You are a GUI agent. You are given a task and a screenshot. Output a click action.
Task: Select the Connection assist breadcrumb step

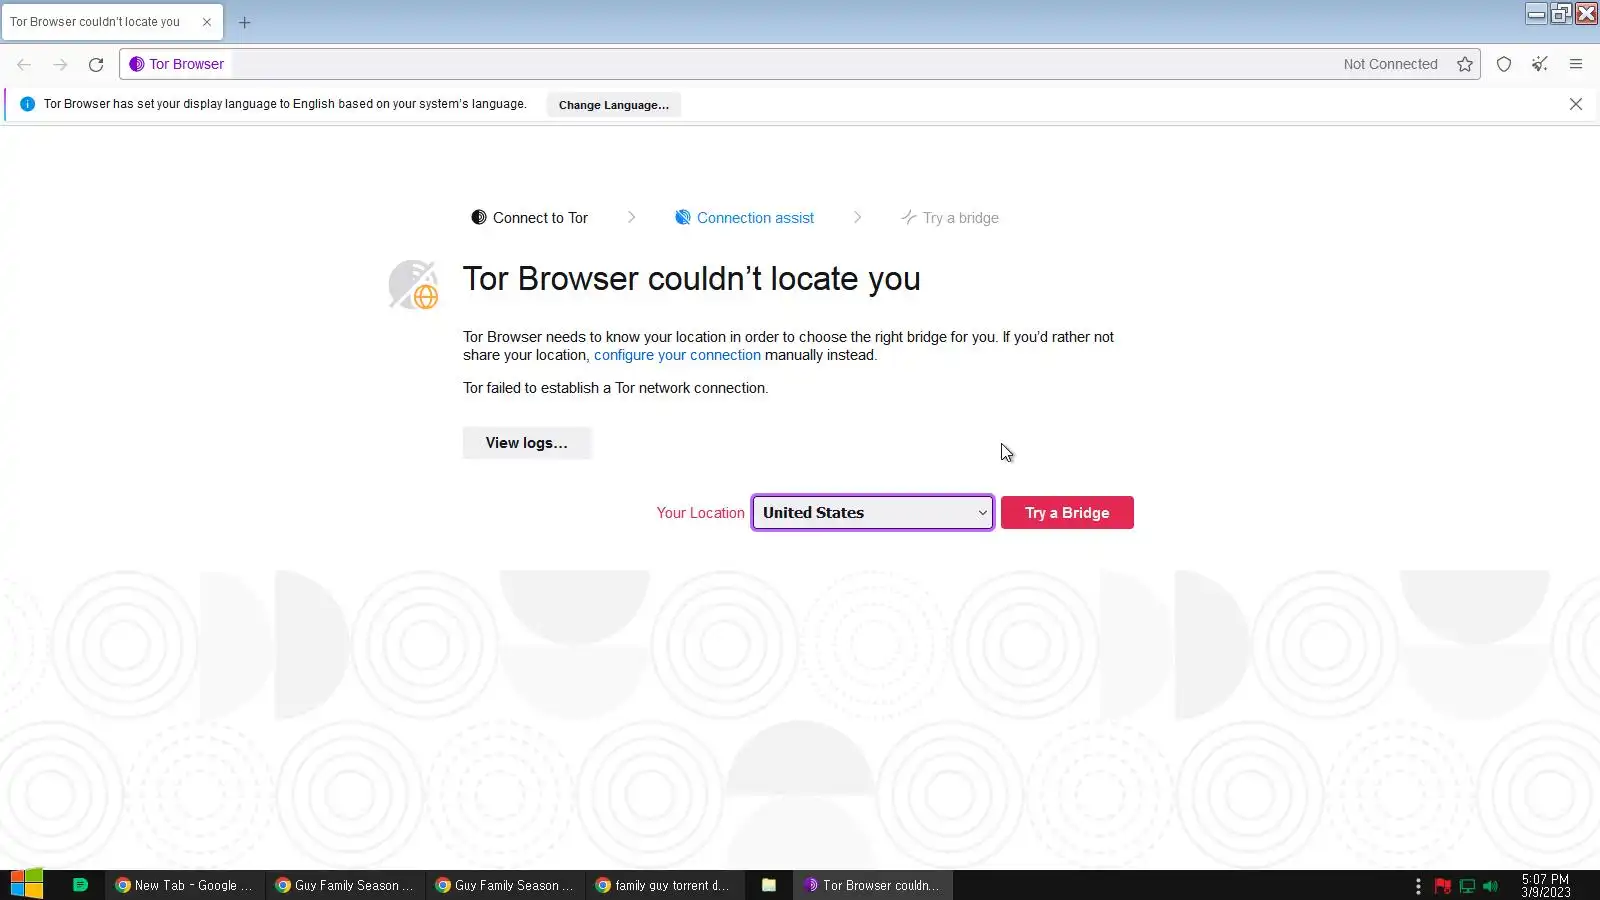click(x=744, y=218)
